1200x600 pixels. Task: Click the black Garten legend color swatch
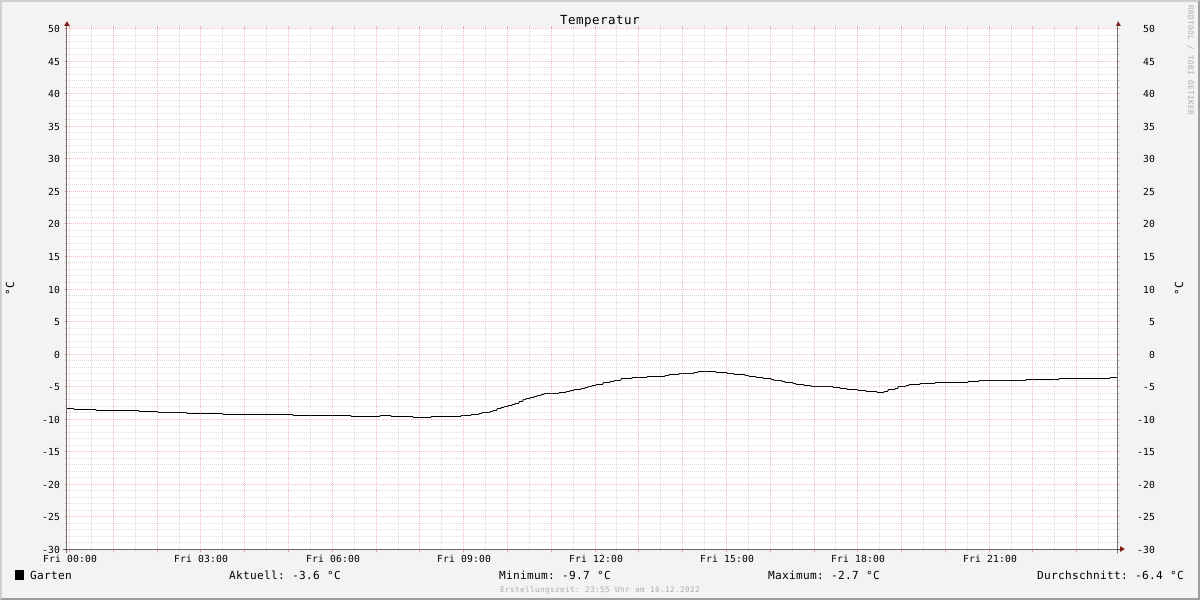click(x=20, y=575)
